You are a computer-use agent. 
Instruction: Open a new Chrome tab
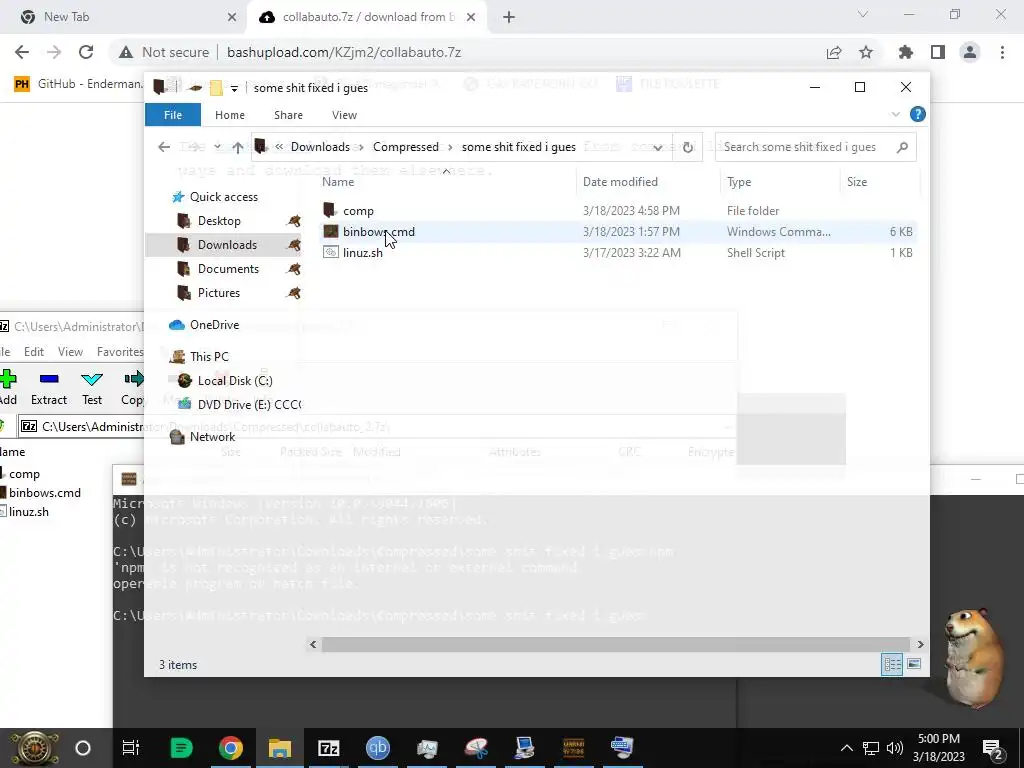(509, 17)
